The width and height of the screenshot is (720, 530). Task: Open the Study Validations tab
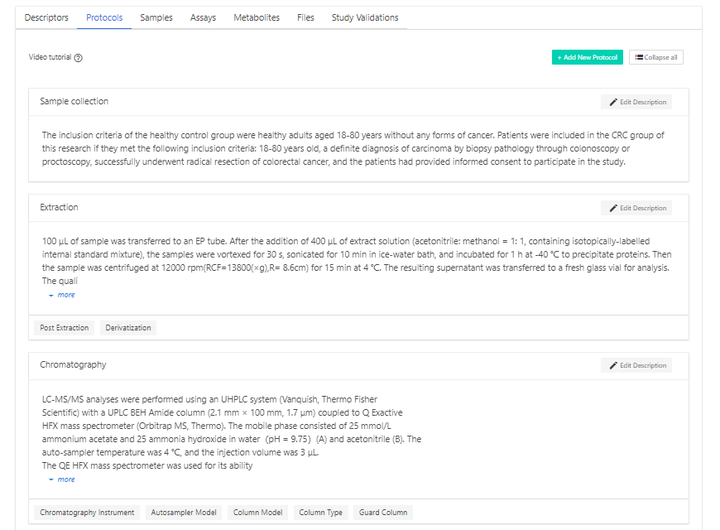(365, 18)
